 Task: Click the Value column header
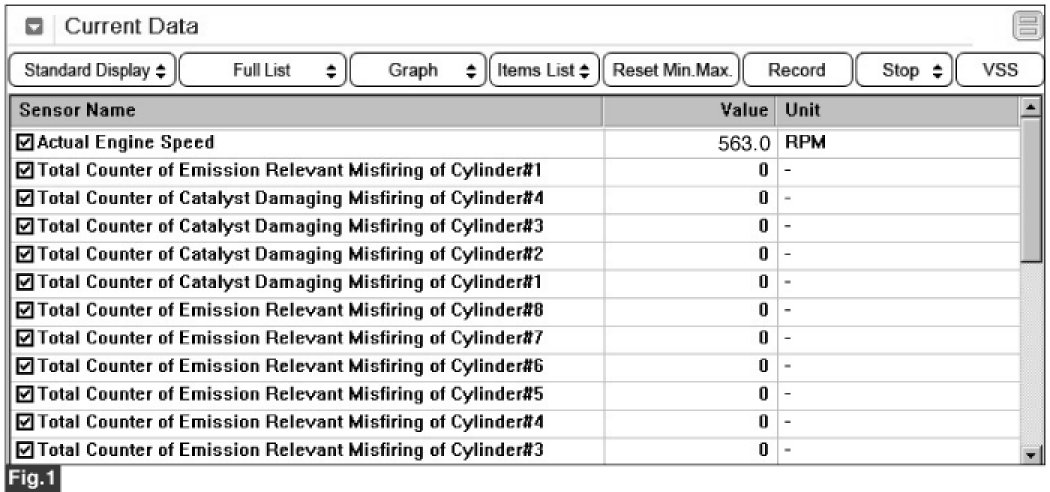tap(689, 109)
